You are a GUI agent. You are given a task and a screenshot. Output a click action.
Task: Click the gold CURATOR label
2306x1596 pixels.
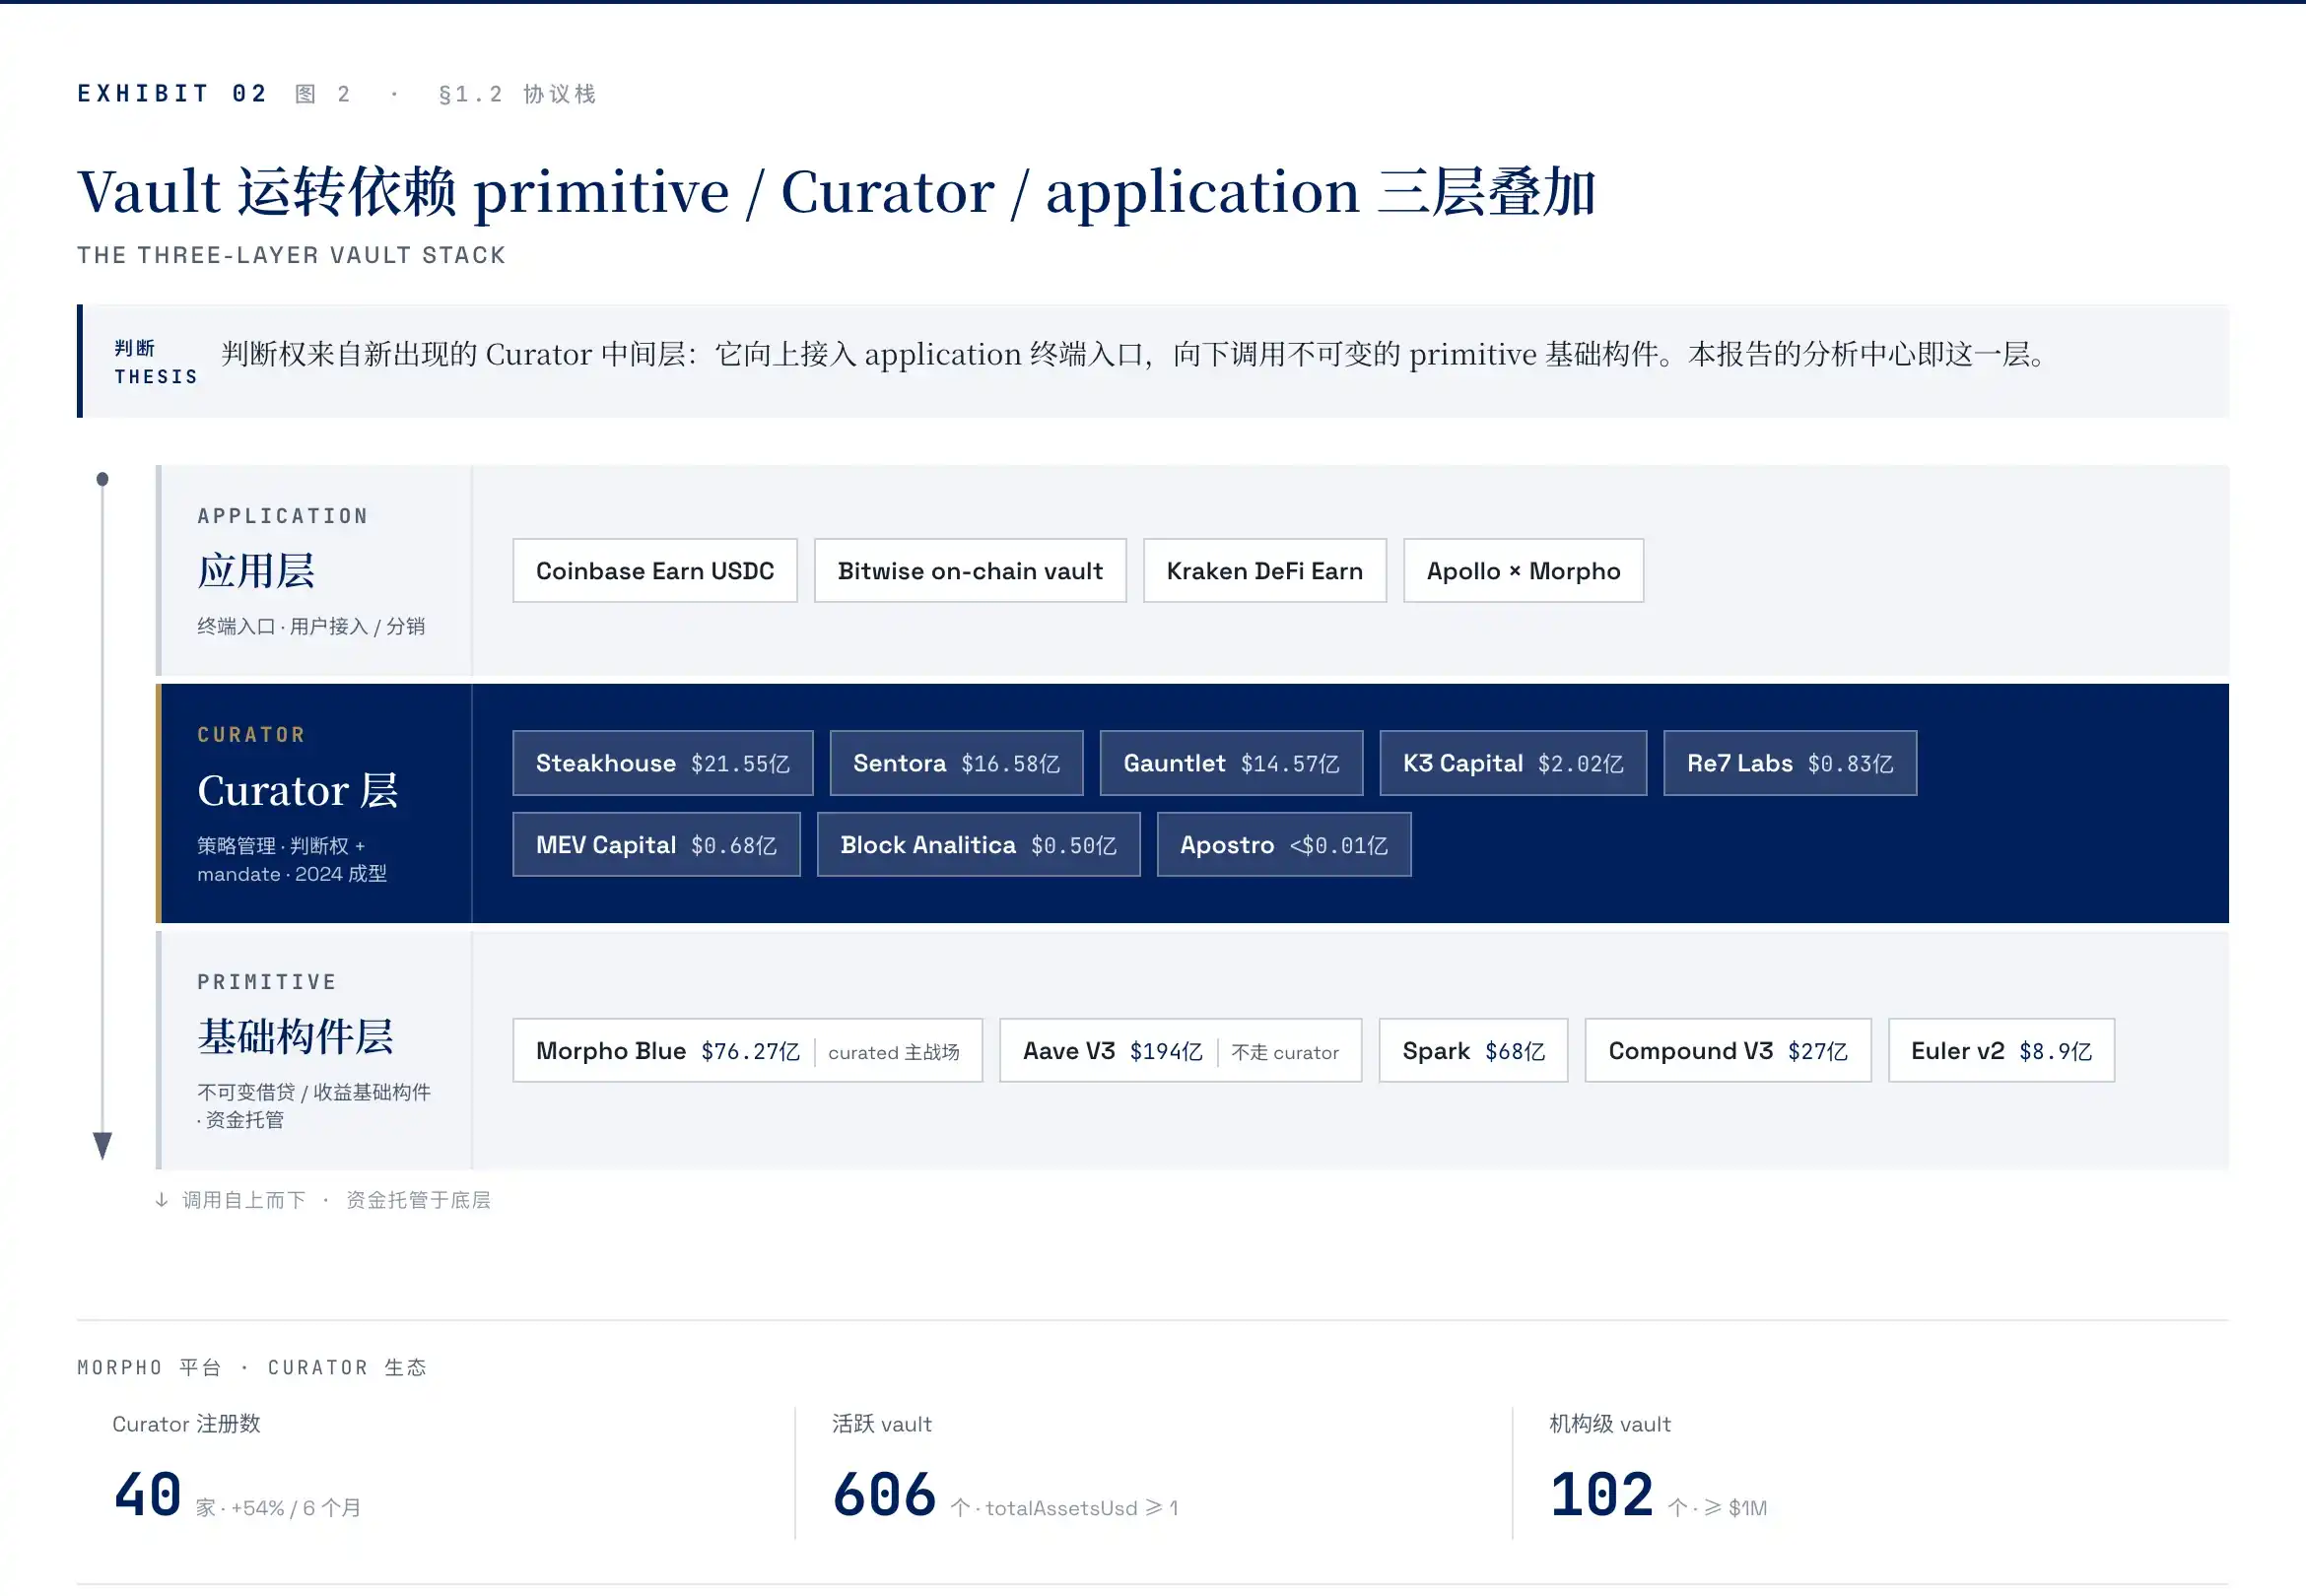(x=251, y=735)
